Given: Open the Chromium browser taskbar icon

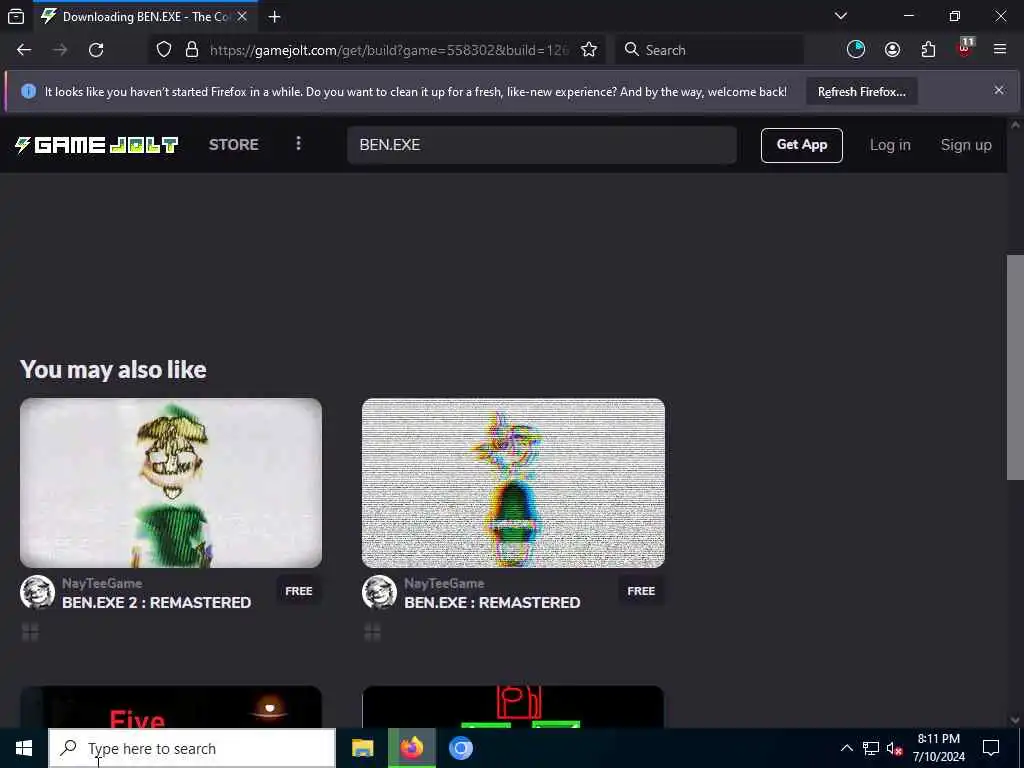Looking at the screenshot, I should point(460,748).
